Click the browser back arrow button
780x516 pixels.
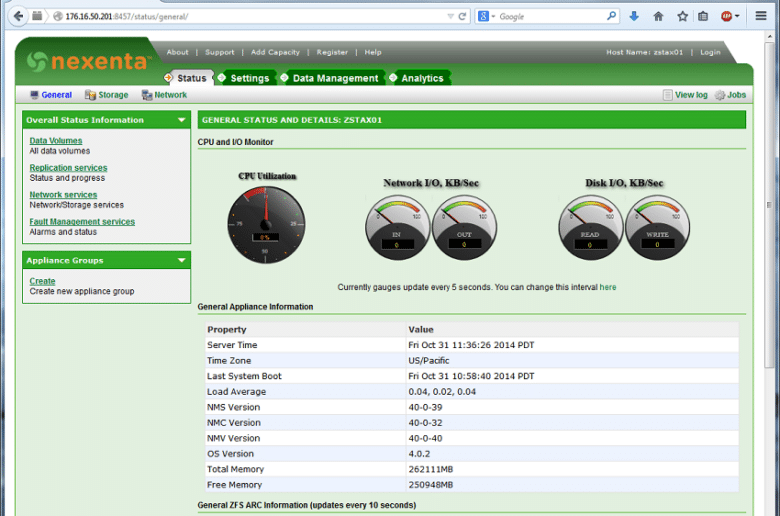18,16
